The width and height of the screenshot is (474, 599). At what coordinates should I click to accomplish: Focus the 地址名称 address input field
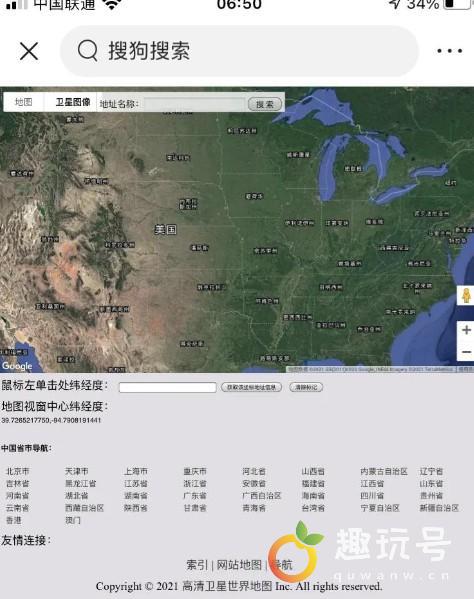click(x=194, y=104)
